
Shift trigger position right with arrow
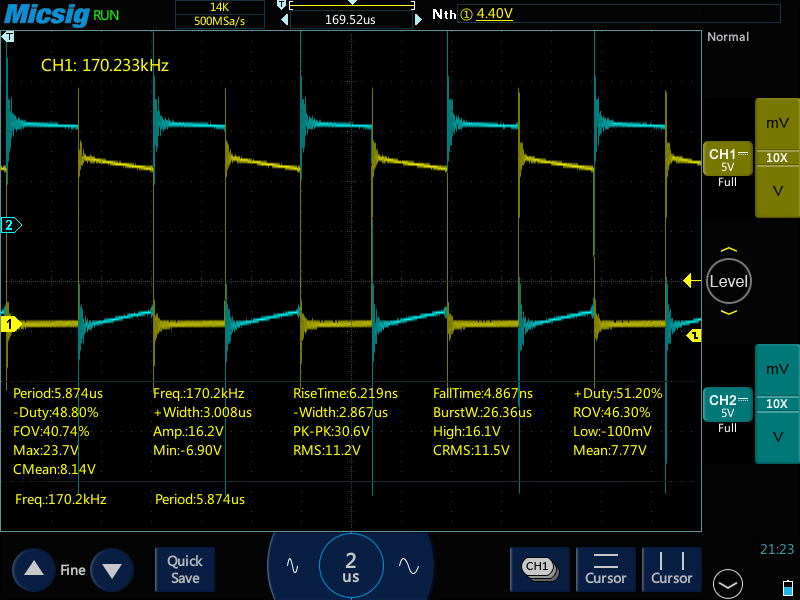tap(418, 20)
